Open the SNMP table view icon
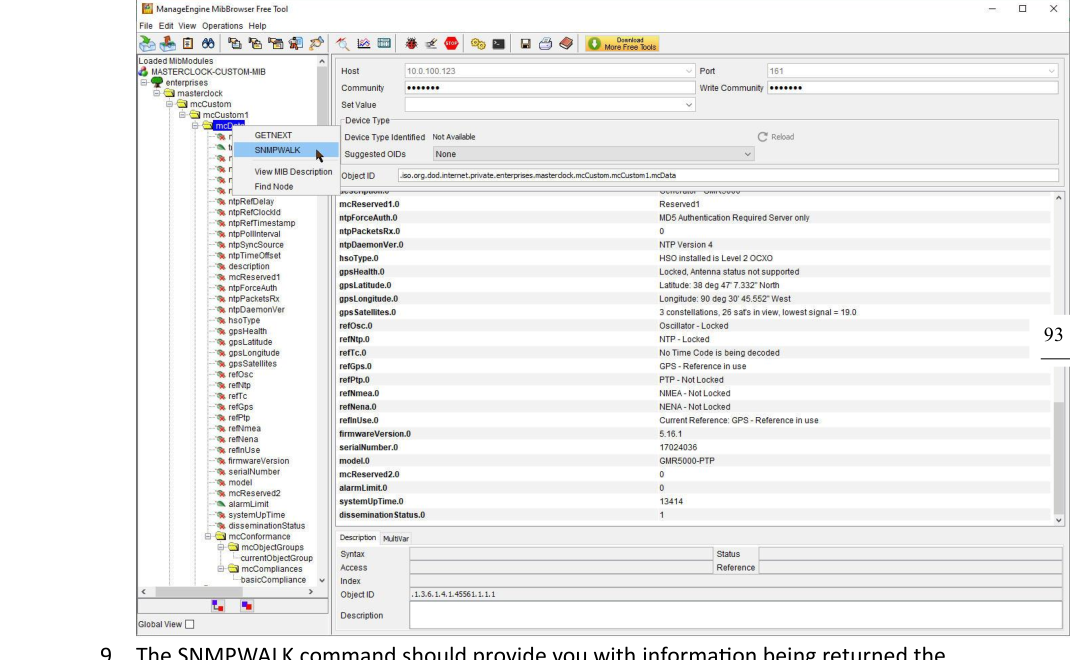 click(384, 44)
